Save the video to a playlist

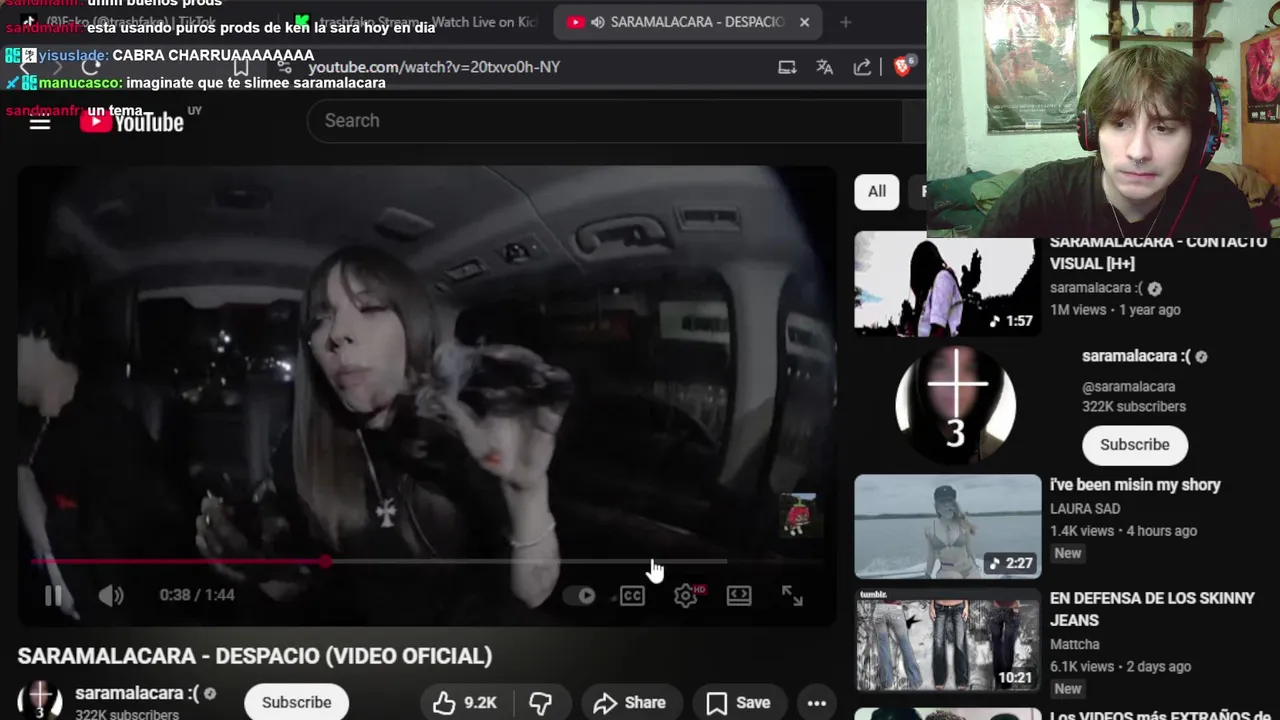(x=739, y=703)
